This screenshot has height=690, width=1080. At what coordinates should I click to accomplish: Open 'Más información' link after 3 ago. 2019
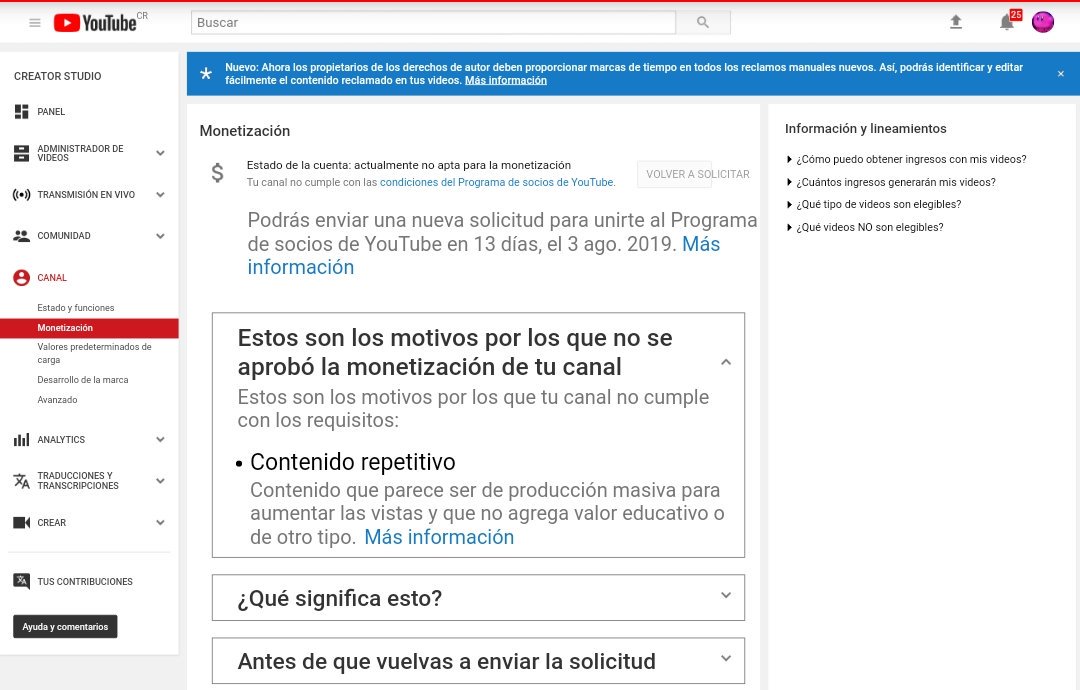pos(484,255)
